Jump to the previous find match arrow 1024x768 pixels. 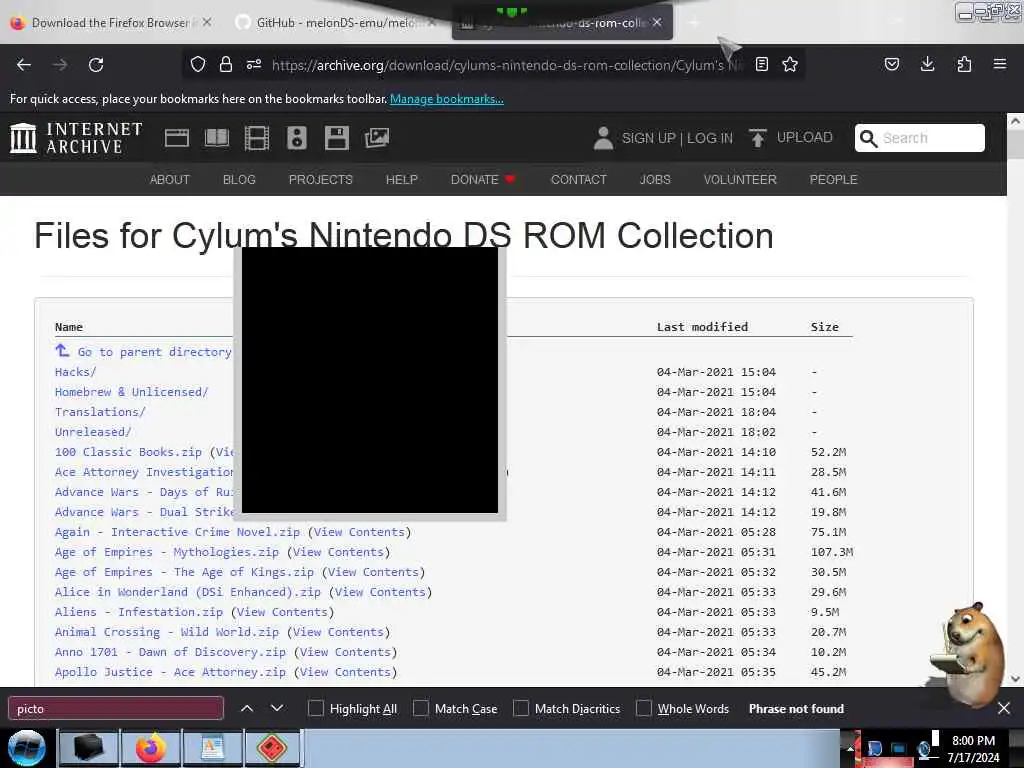[247, 708]
